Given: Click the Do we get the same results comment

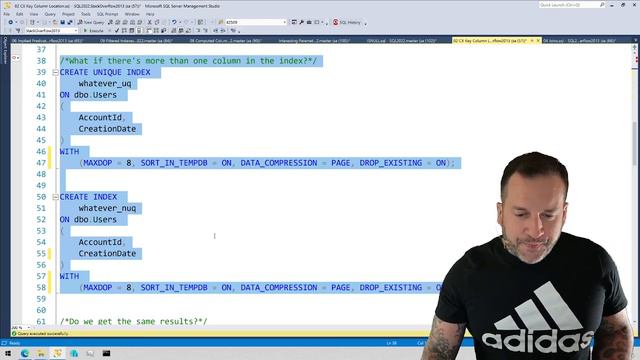Looking at the screenshot, I should coord(133,321).
